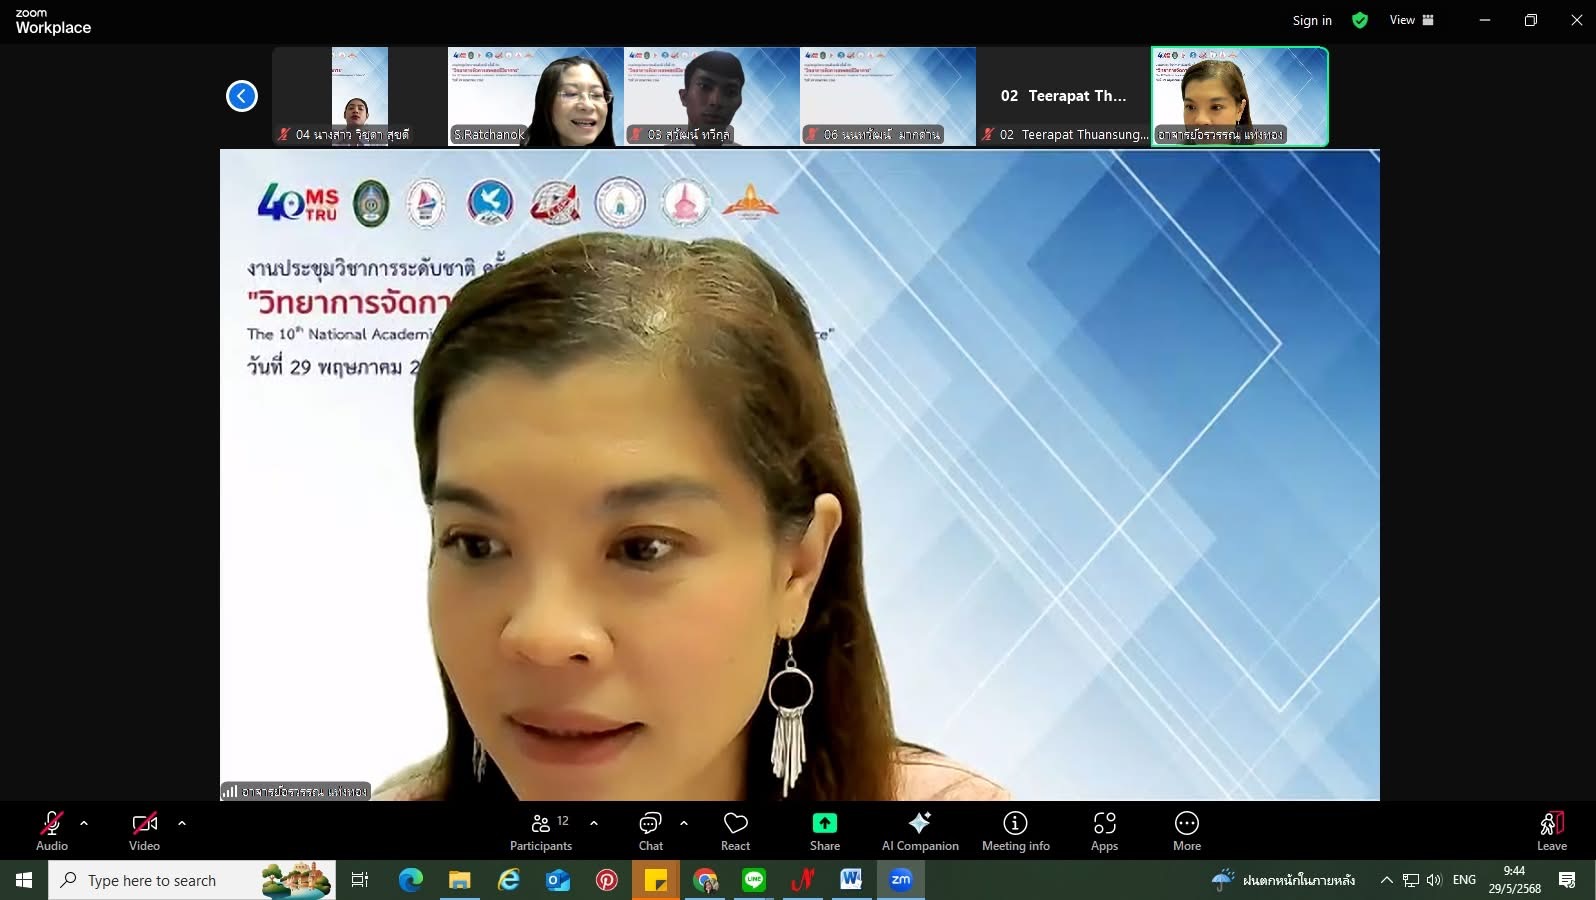
Task: Open the Participants panel
Action: coord(540,831)
